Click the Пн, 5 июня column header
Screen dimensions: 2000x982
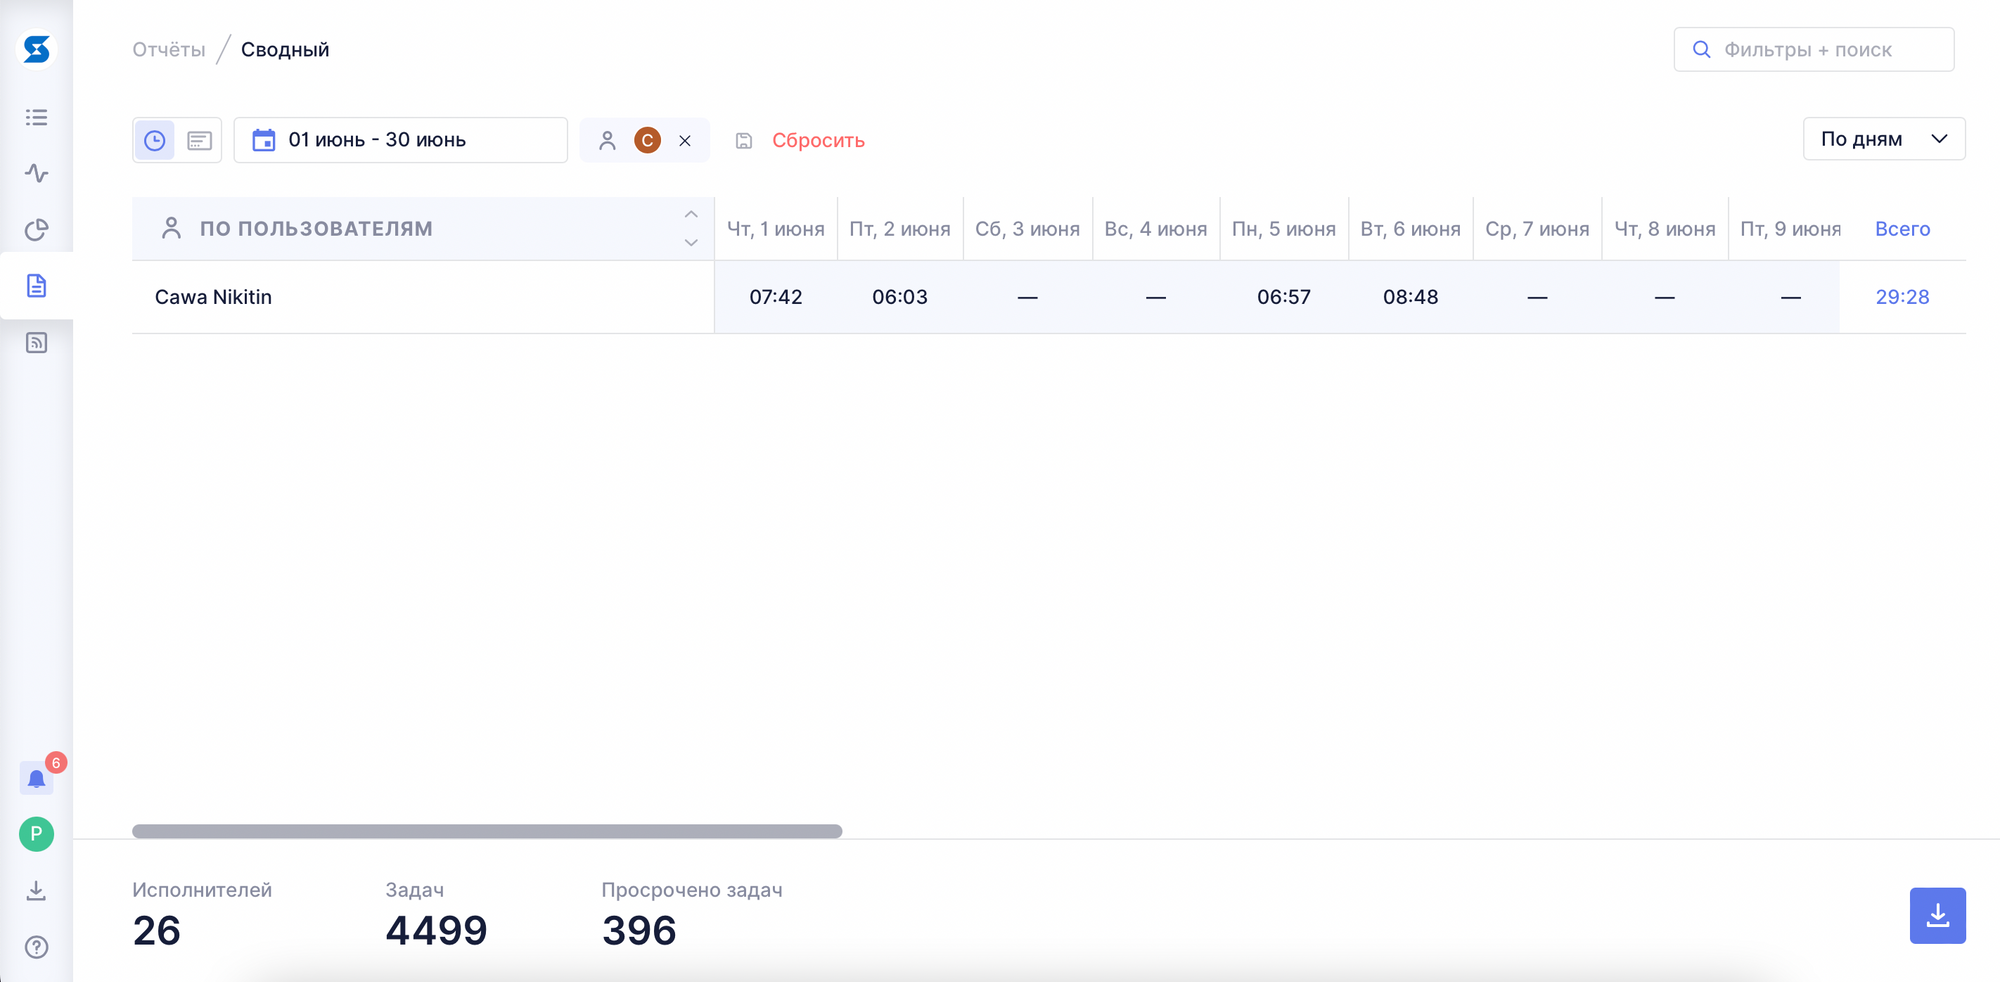click(1284, 229)
